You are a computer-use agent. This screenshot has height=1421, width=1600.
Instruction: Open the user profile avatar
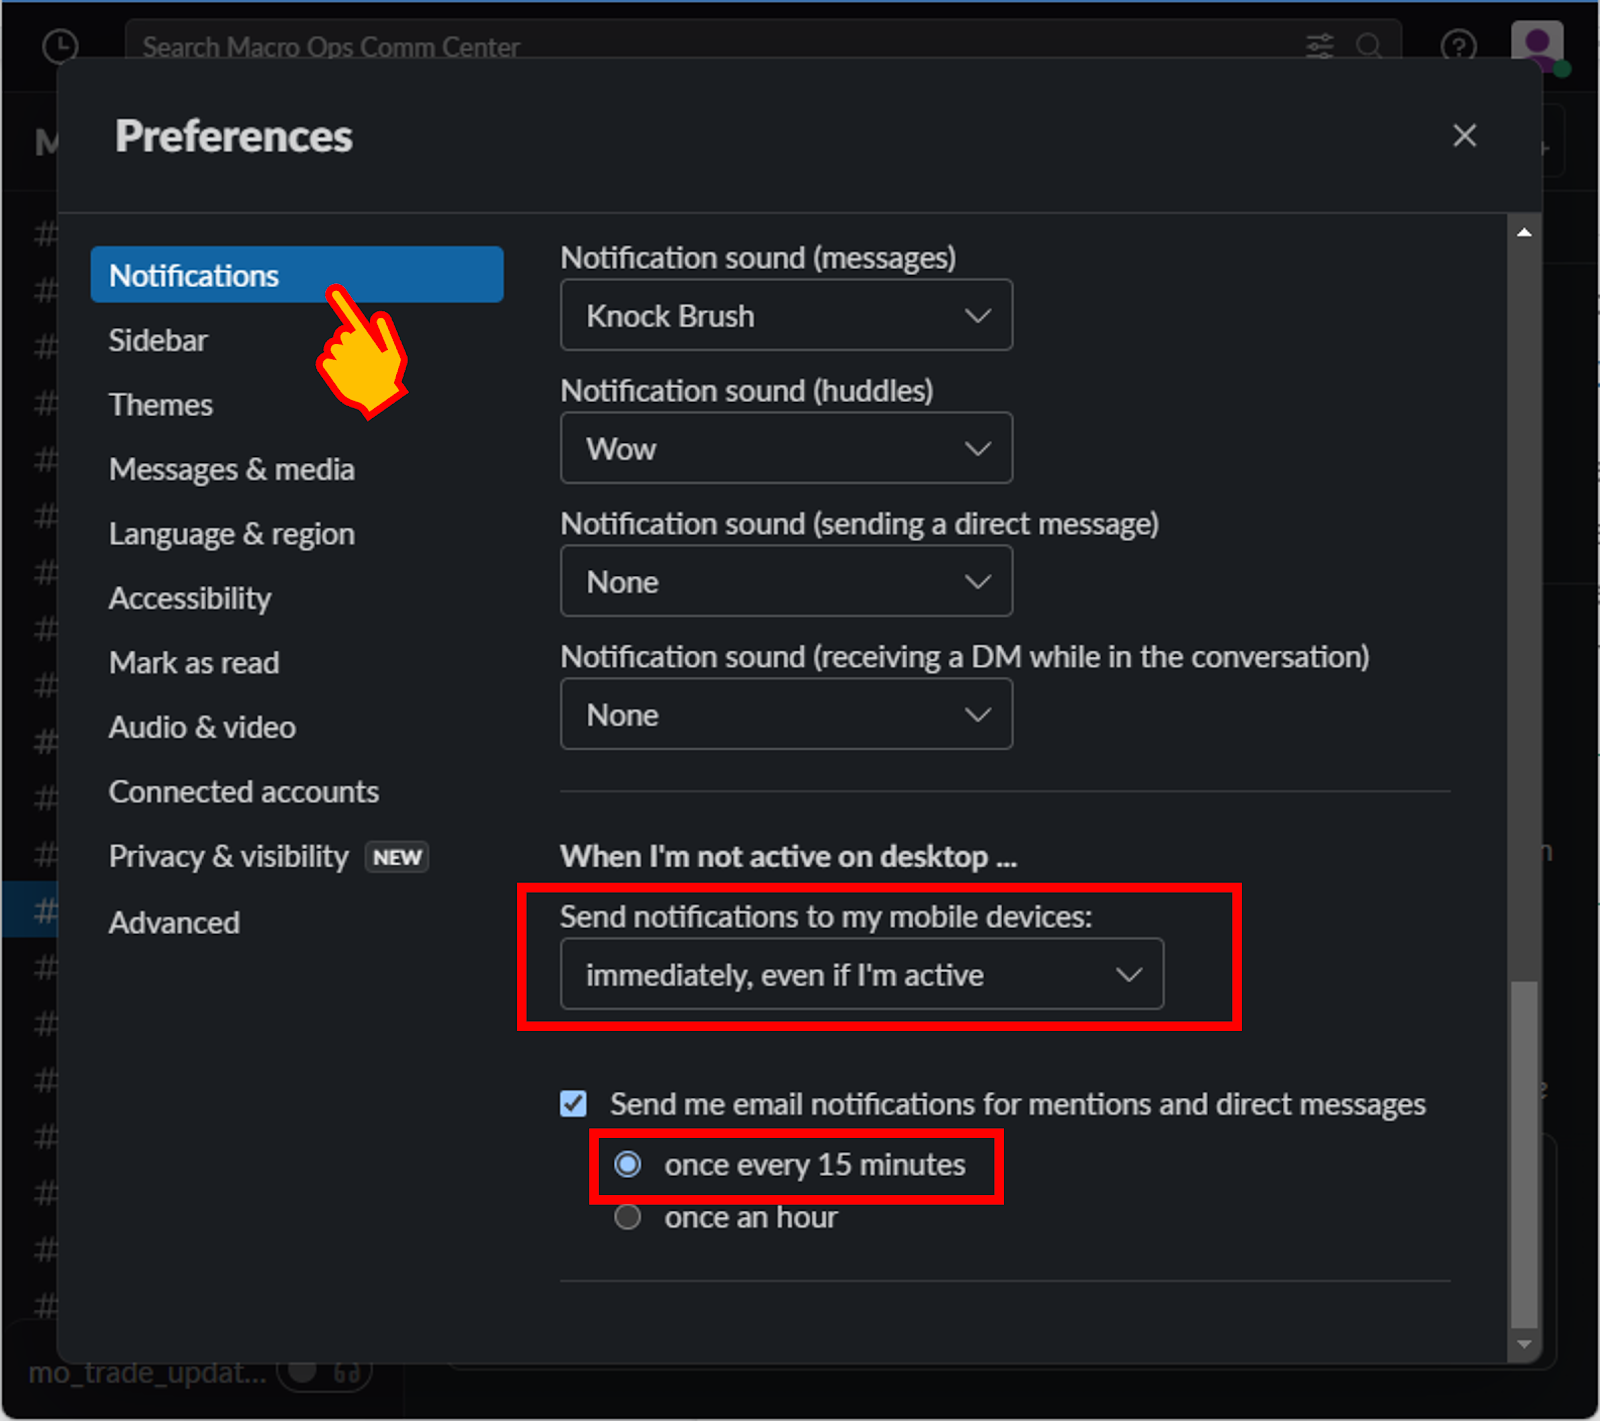click(x=1538, y=46)
